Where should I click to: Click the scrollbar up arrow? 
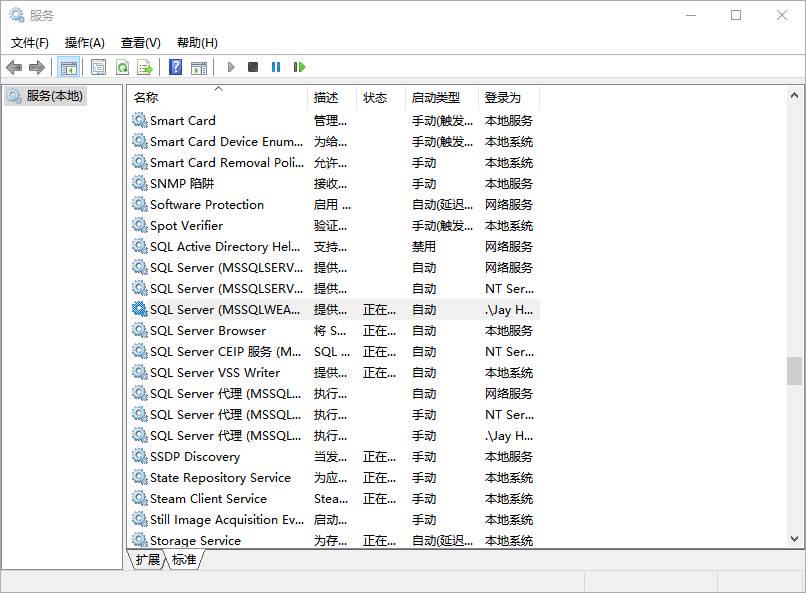[794, 96]
